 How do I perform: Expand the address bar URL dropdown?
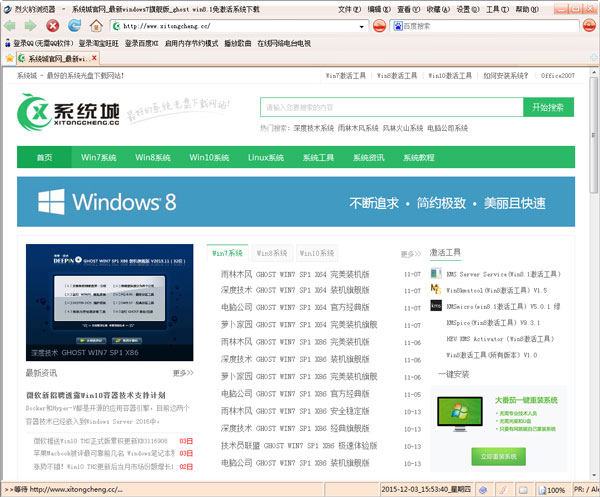click(x=362, y=26)
